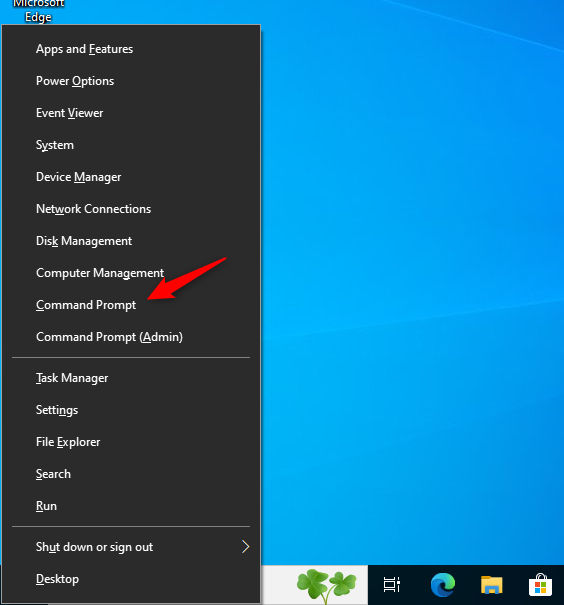The height and width of the screenshot is (605, 564).
Task: Open the File Explorer taskbar icon
Action: coord(491,585)
